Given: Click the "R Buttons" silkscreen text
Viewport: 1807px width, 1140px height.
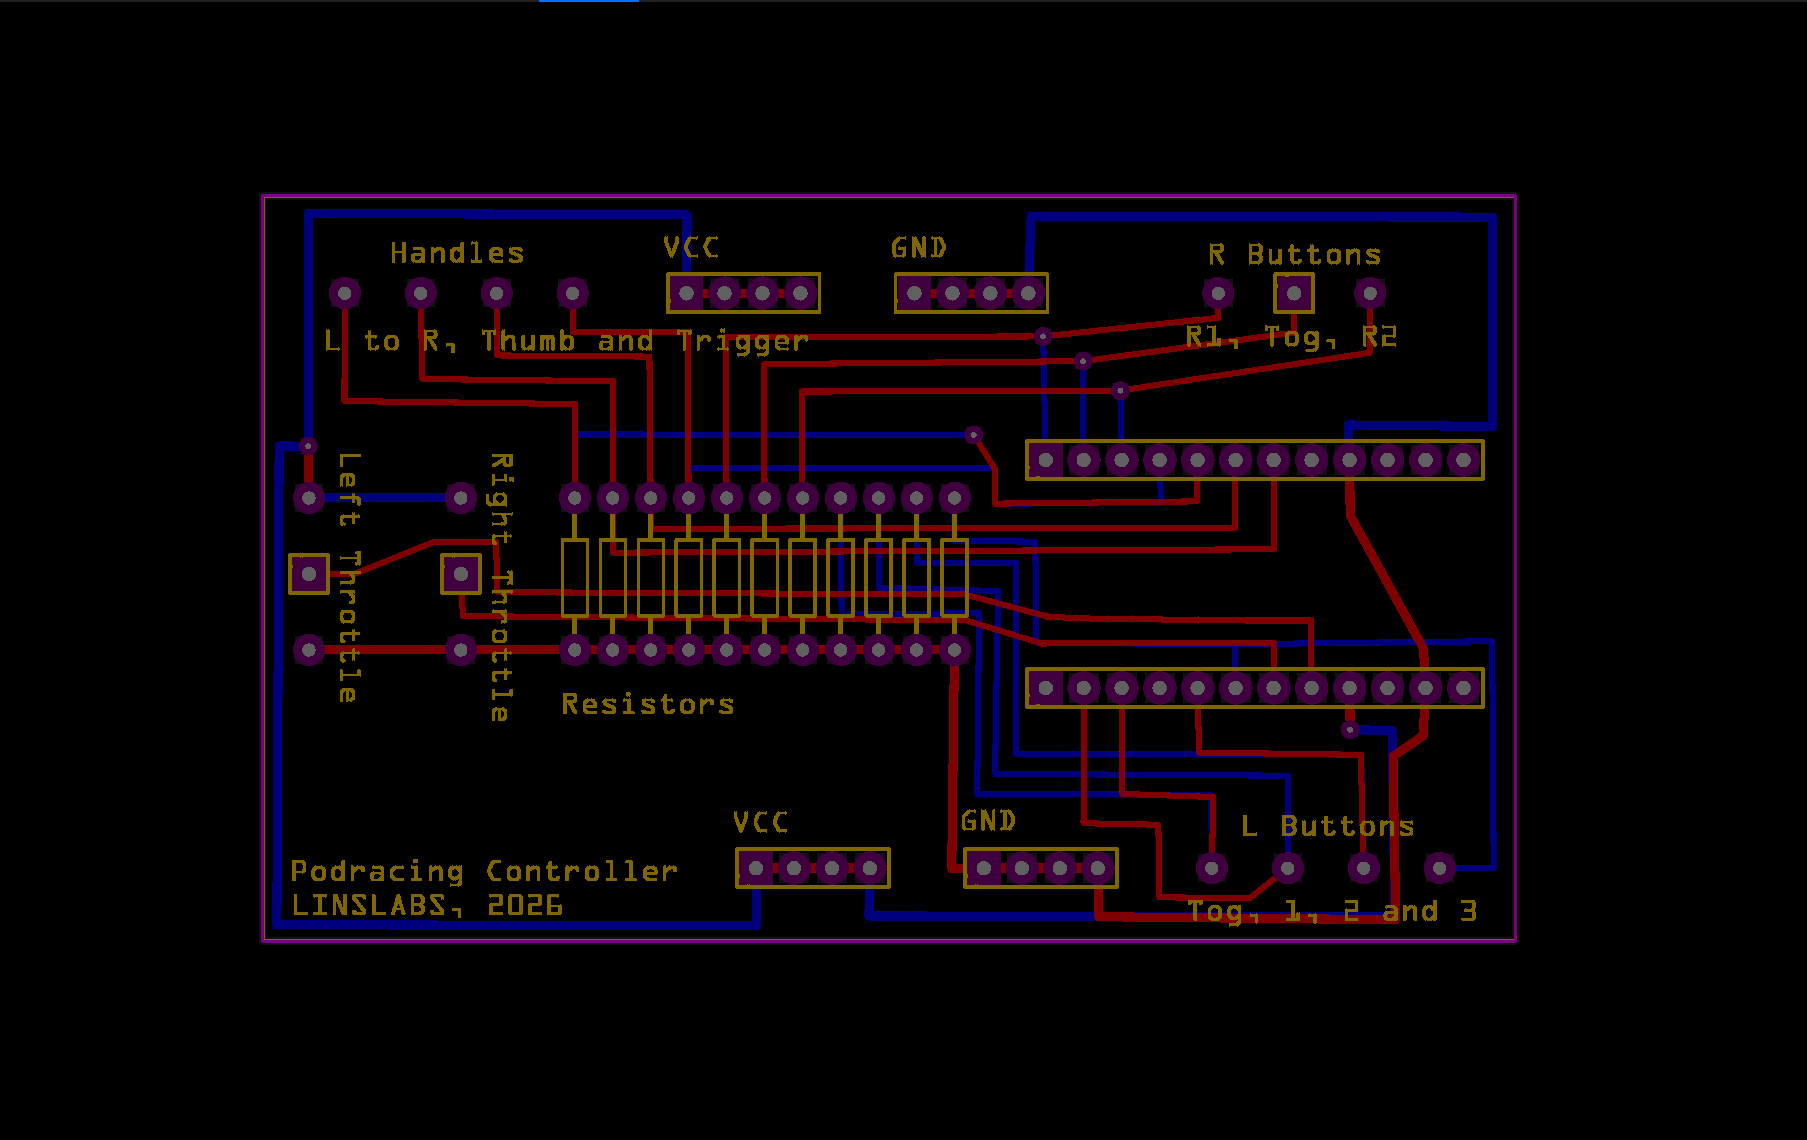Looking at the screenshot, I should (x=1294, y=255).
